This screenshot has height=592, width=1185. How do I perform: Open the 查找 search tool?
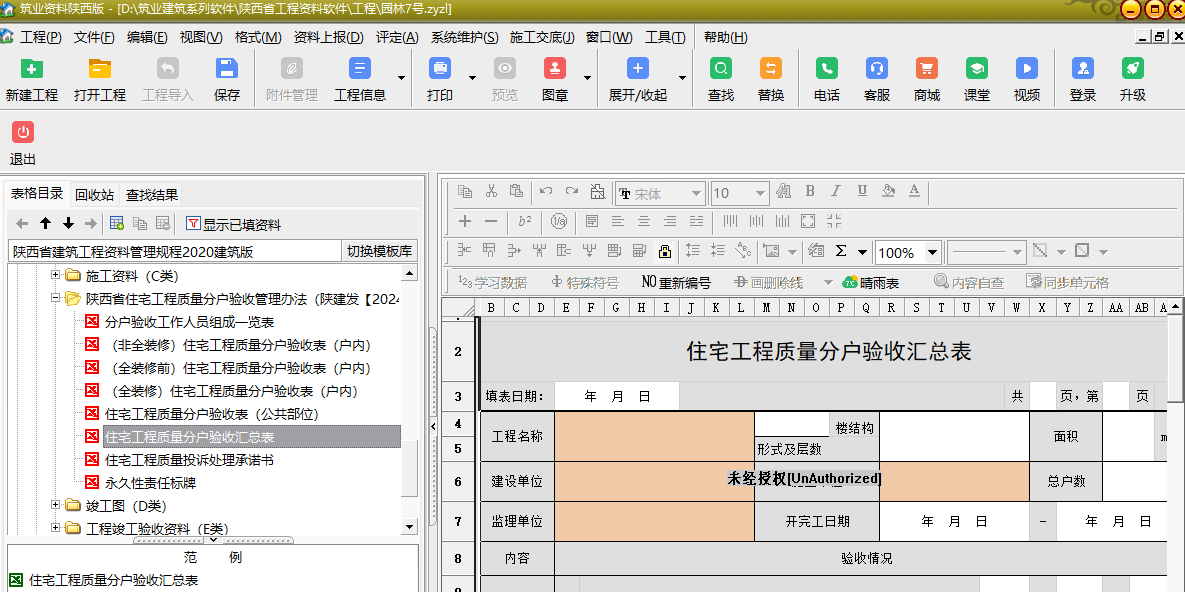720,69
